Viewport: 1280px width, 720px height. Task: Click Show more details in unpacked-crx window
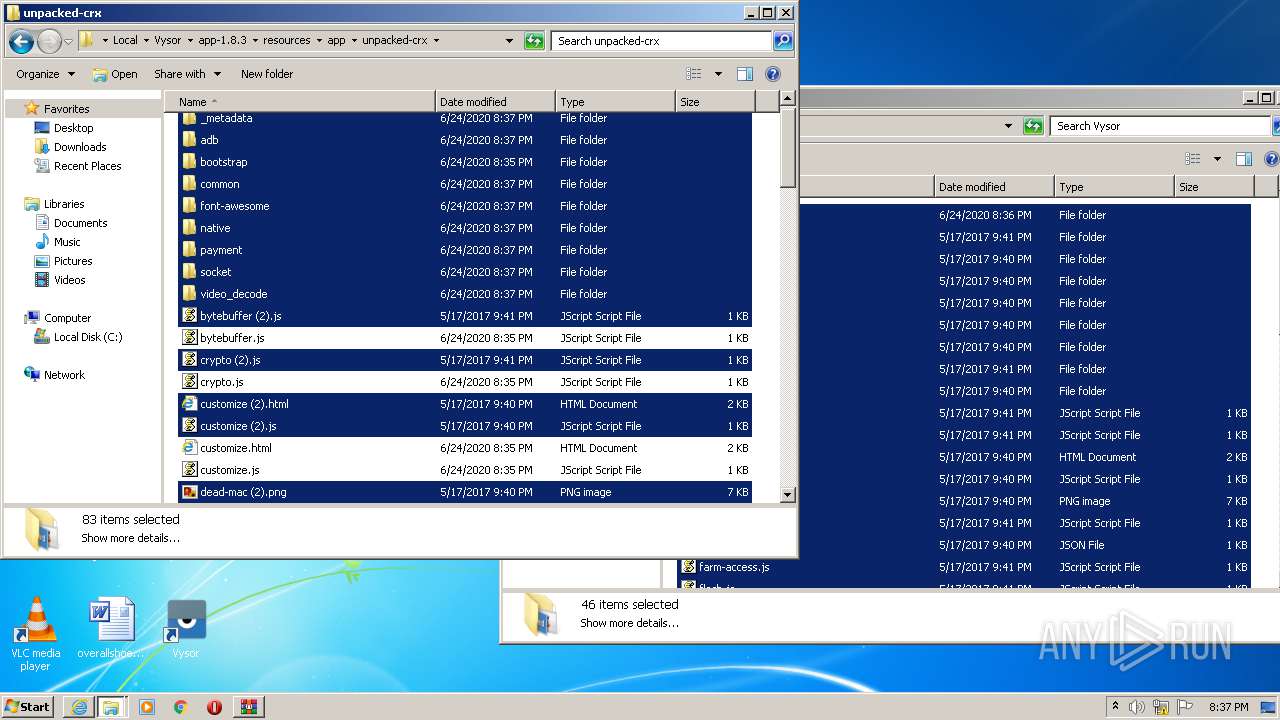click(x=131, y=538)
